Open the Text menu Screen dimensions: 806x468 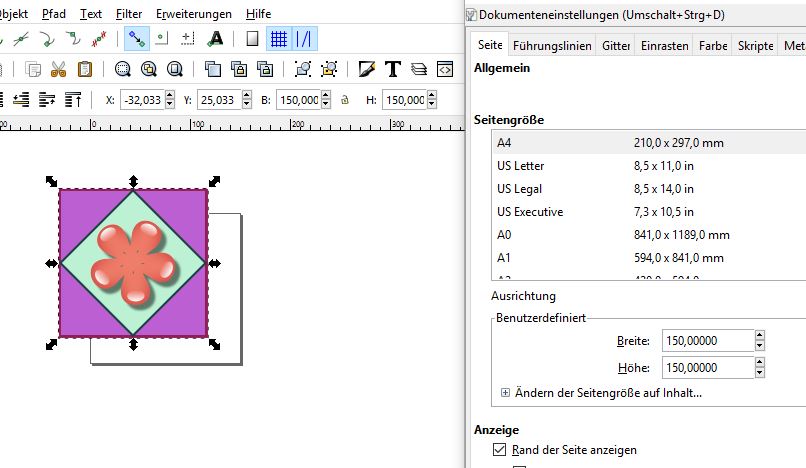coord(91,14)
